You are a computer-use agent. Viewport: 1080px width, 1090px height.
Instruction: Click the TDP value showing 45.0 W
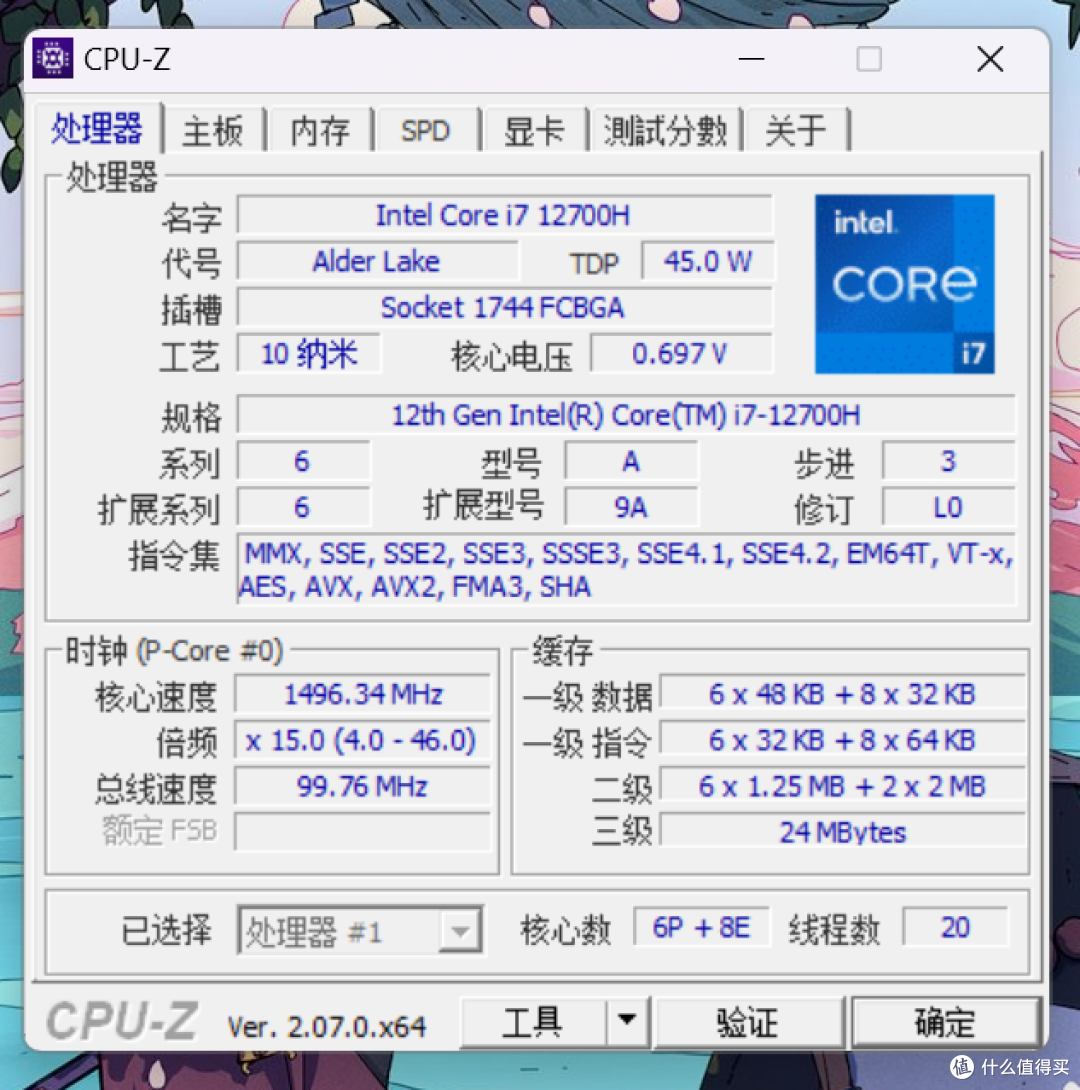tap(707, 261)
